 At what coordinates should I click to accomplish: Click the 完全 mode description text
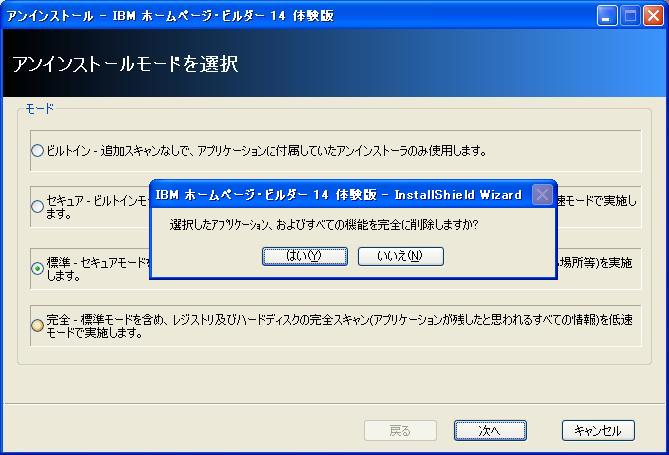339,326
